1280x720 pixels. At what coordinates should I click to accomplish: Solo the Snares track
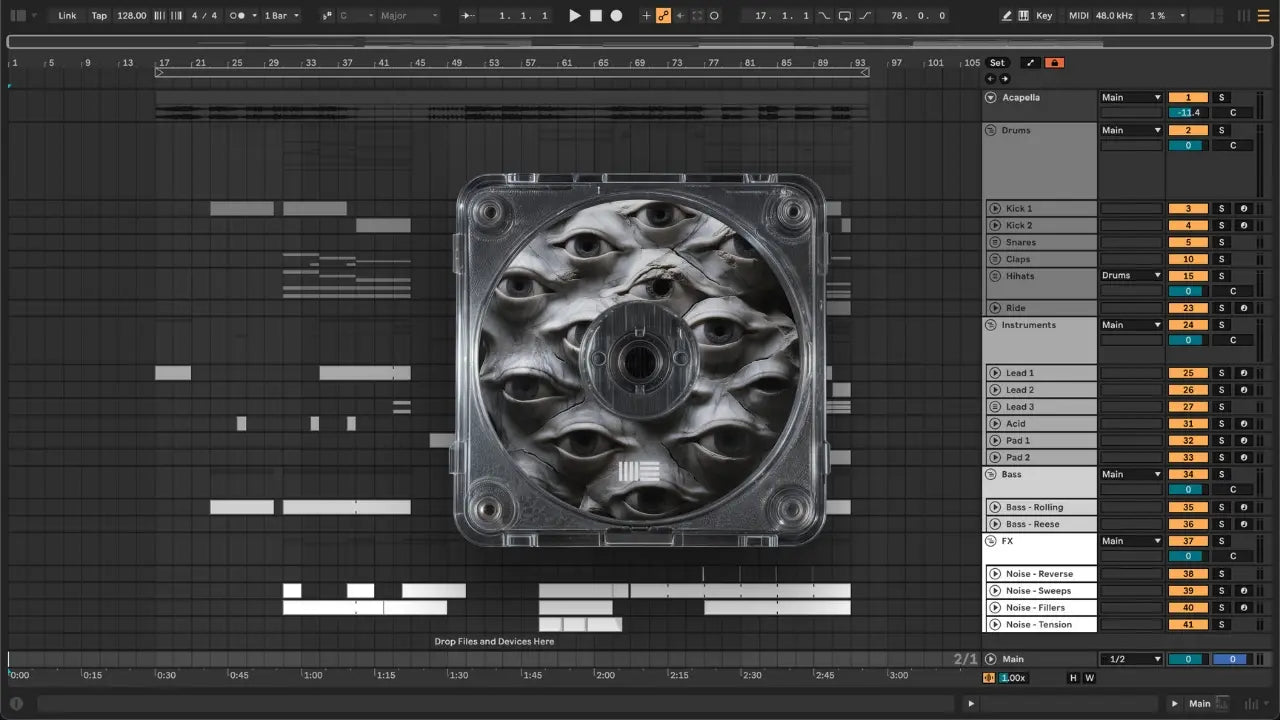coord(1221,243)
